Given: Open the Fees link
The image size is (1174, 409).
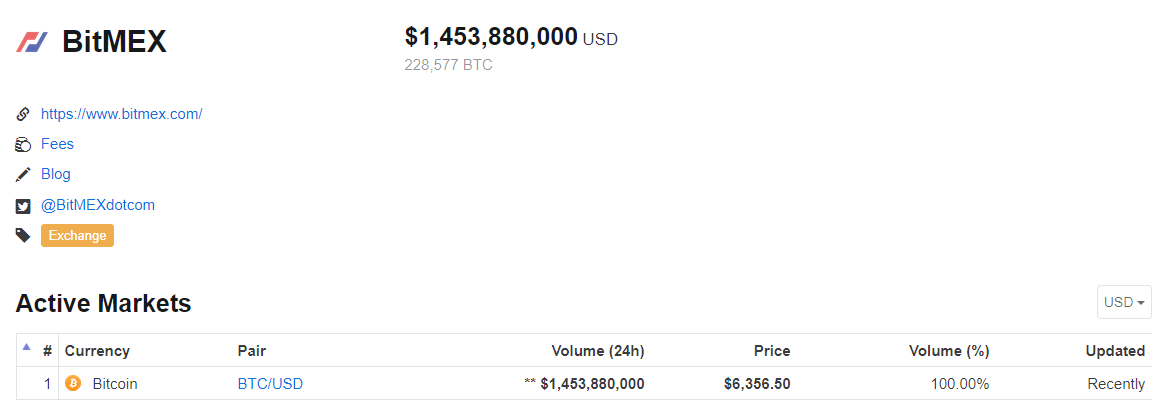Looking at the screenshot, I should [57, 144].
